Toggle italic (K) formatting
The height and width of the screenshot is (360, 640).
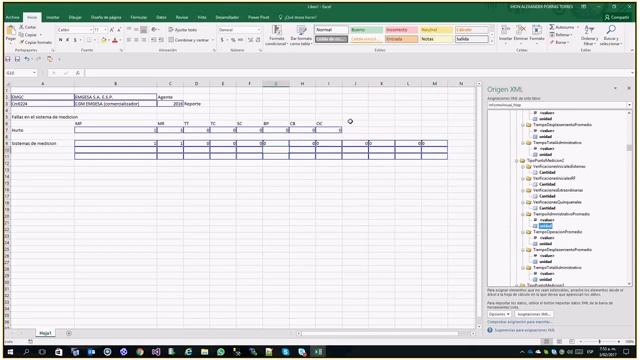point(68,40)
